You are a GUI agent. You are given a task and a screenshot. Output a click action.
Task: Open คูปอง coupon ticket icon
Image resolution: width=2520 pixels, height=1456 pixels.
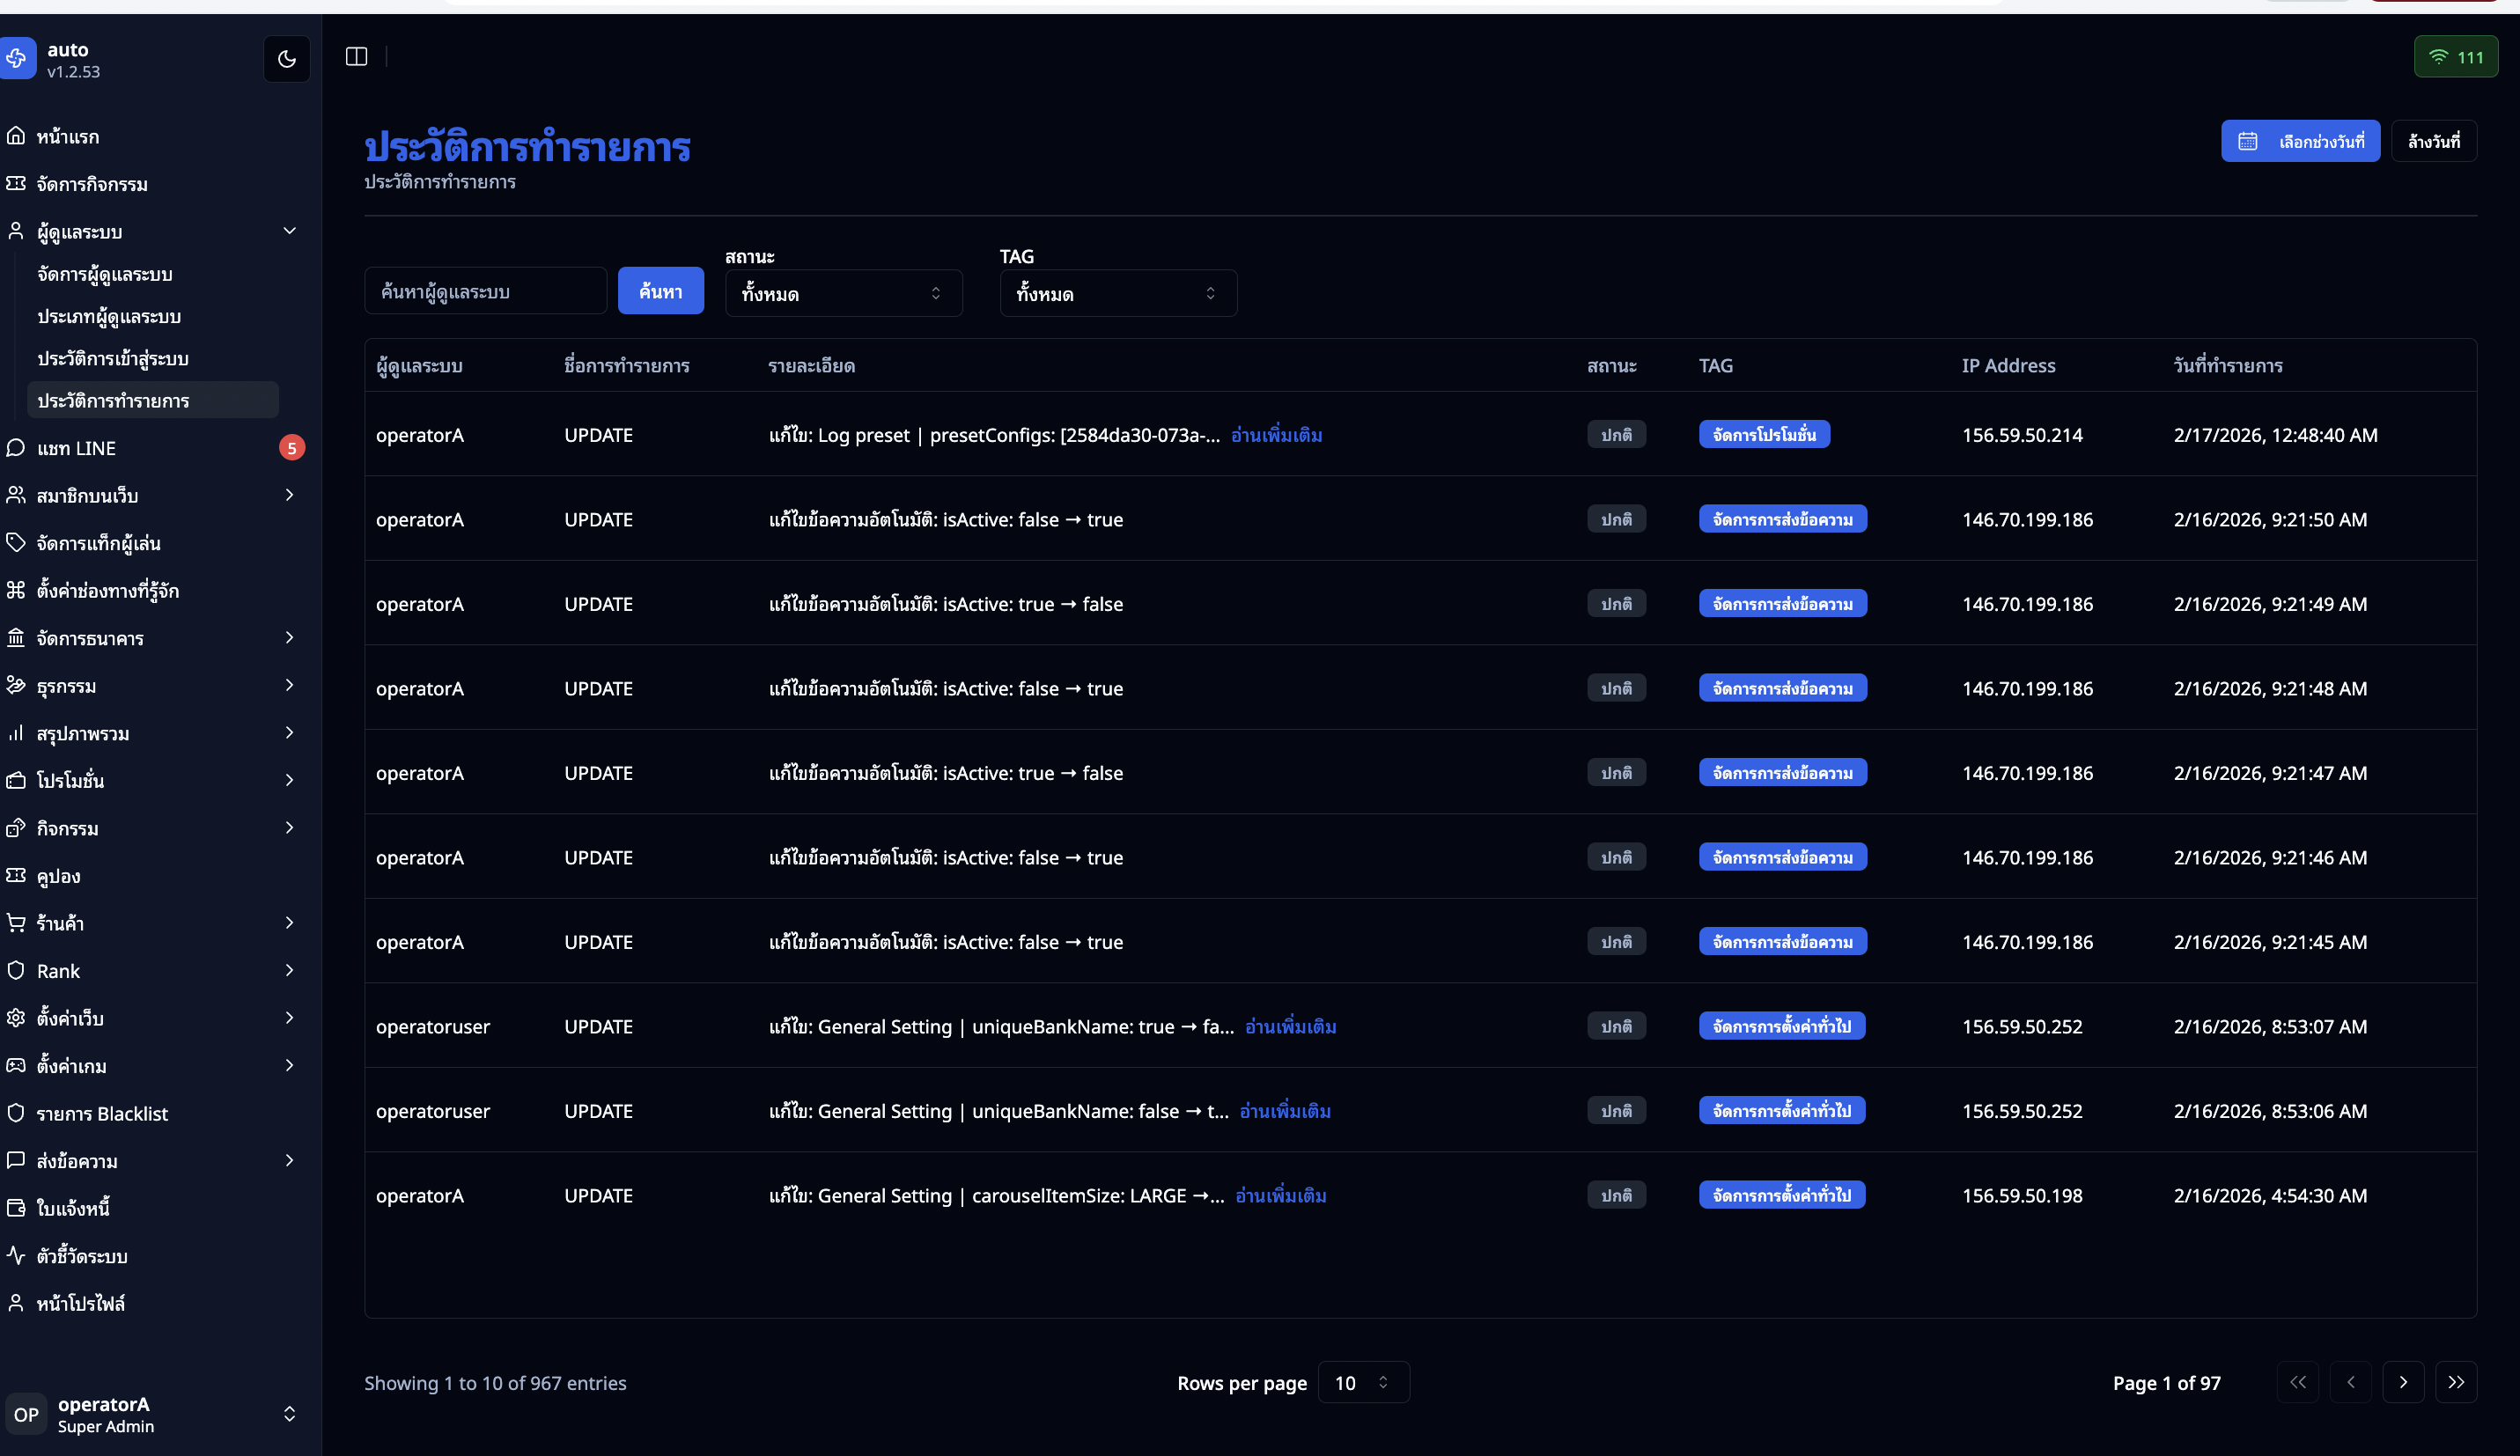click(x=16, y=876)
